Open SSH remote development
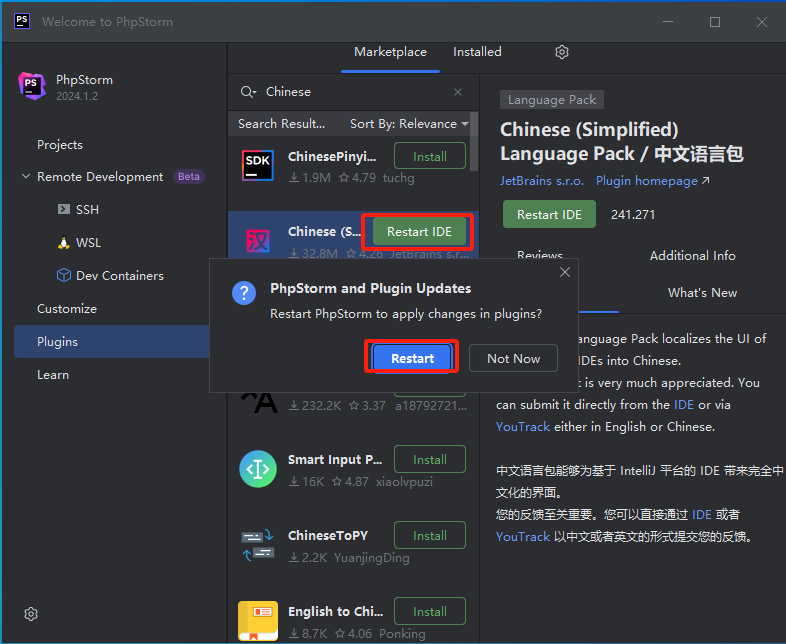 [x=87, y=209]
